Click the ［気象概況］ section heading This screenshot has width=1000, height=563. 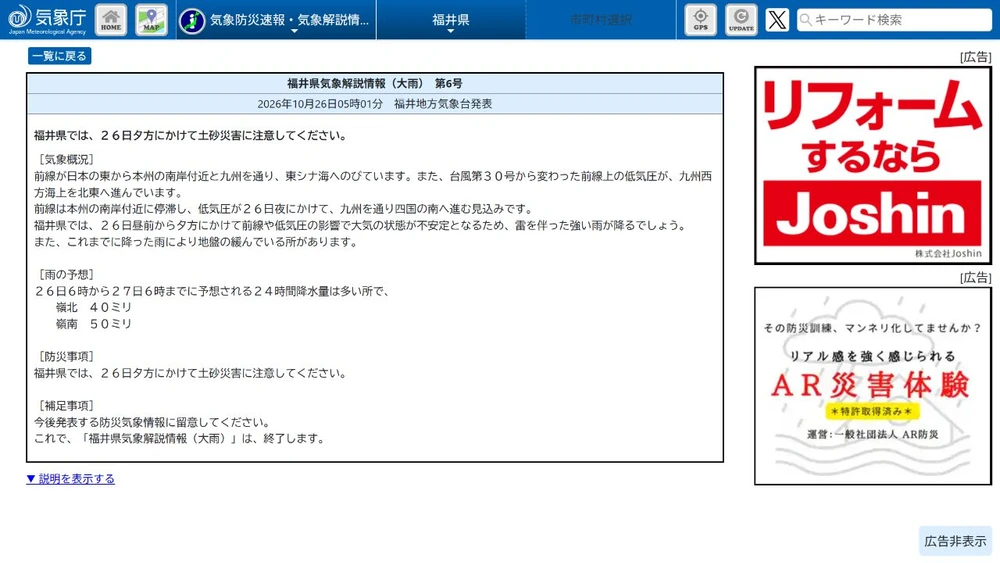[66, 159]
